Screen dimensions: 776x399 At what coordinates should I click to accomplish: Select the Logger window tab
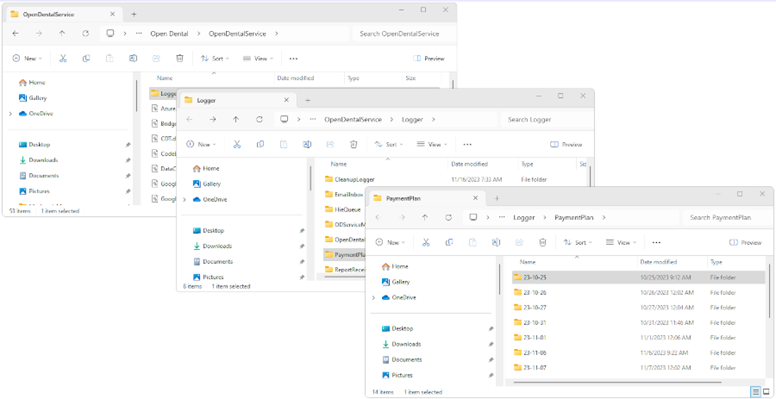pos(238,100)
